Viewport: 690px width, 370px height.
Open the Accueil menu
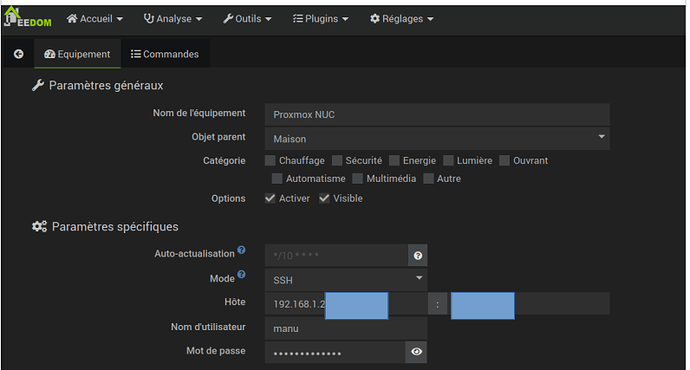(x=95, y=19)
